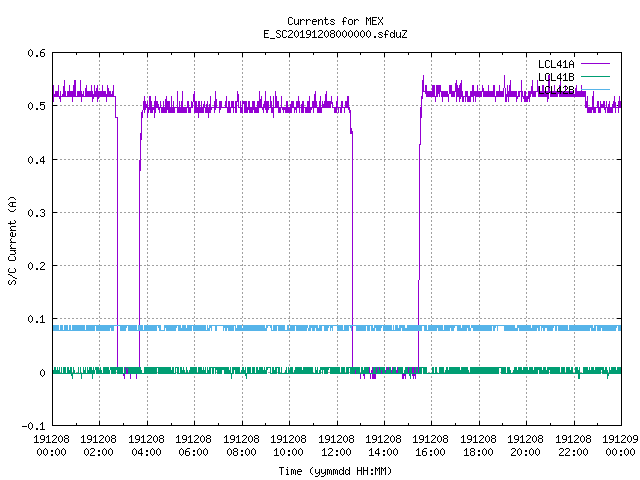640x480 pixels.
Task: Click the LCL41B legend label
Action: click(x=556, y=77)
